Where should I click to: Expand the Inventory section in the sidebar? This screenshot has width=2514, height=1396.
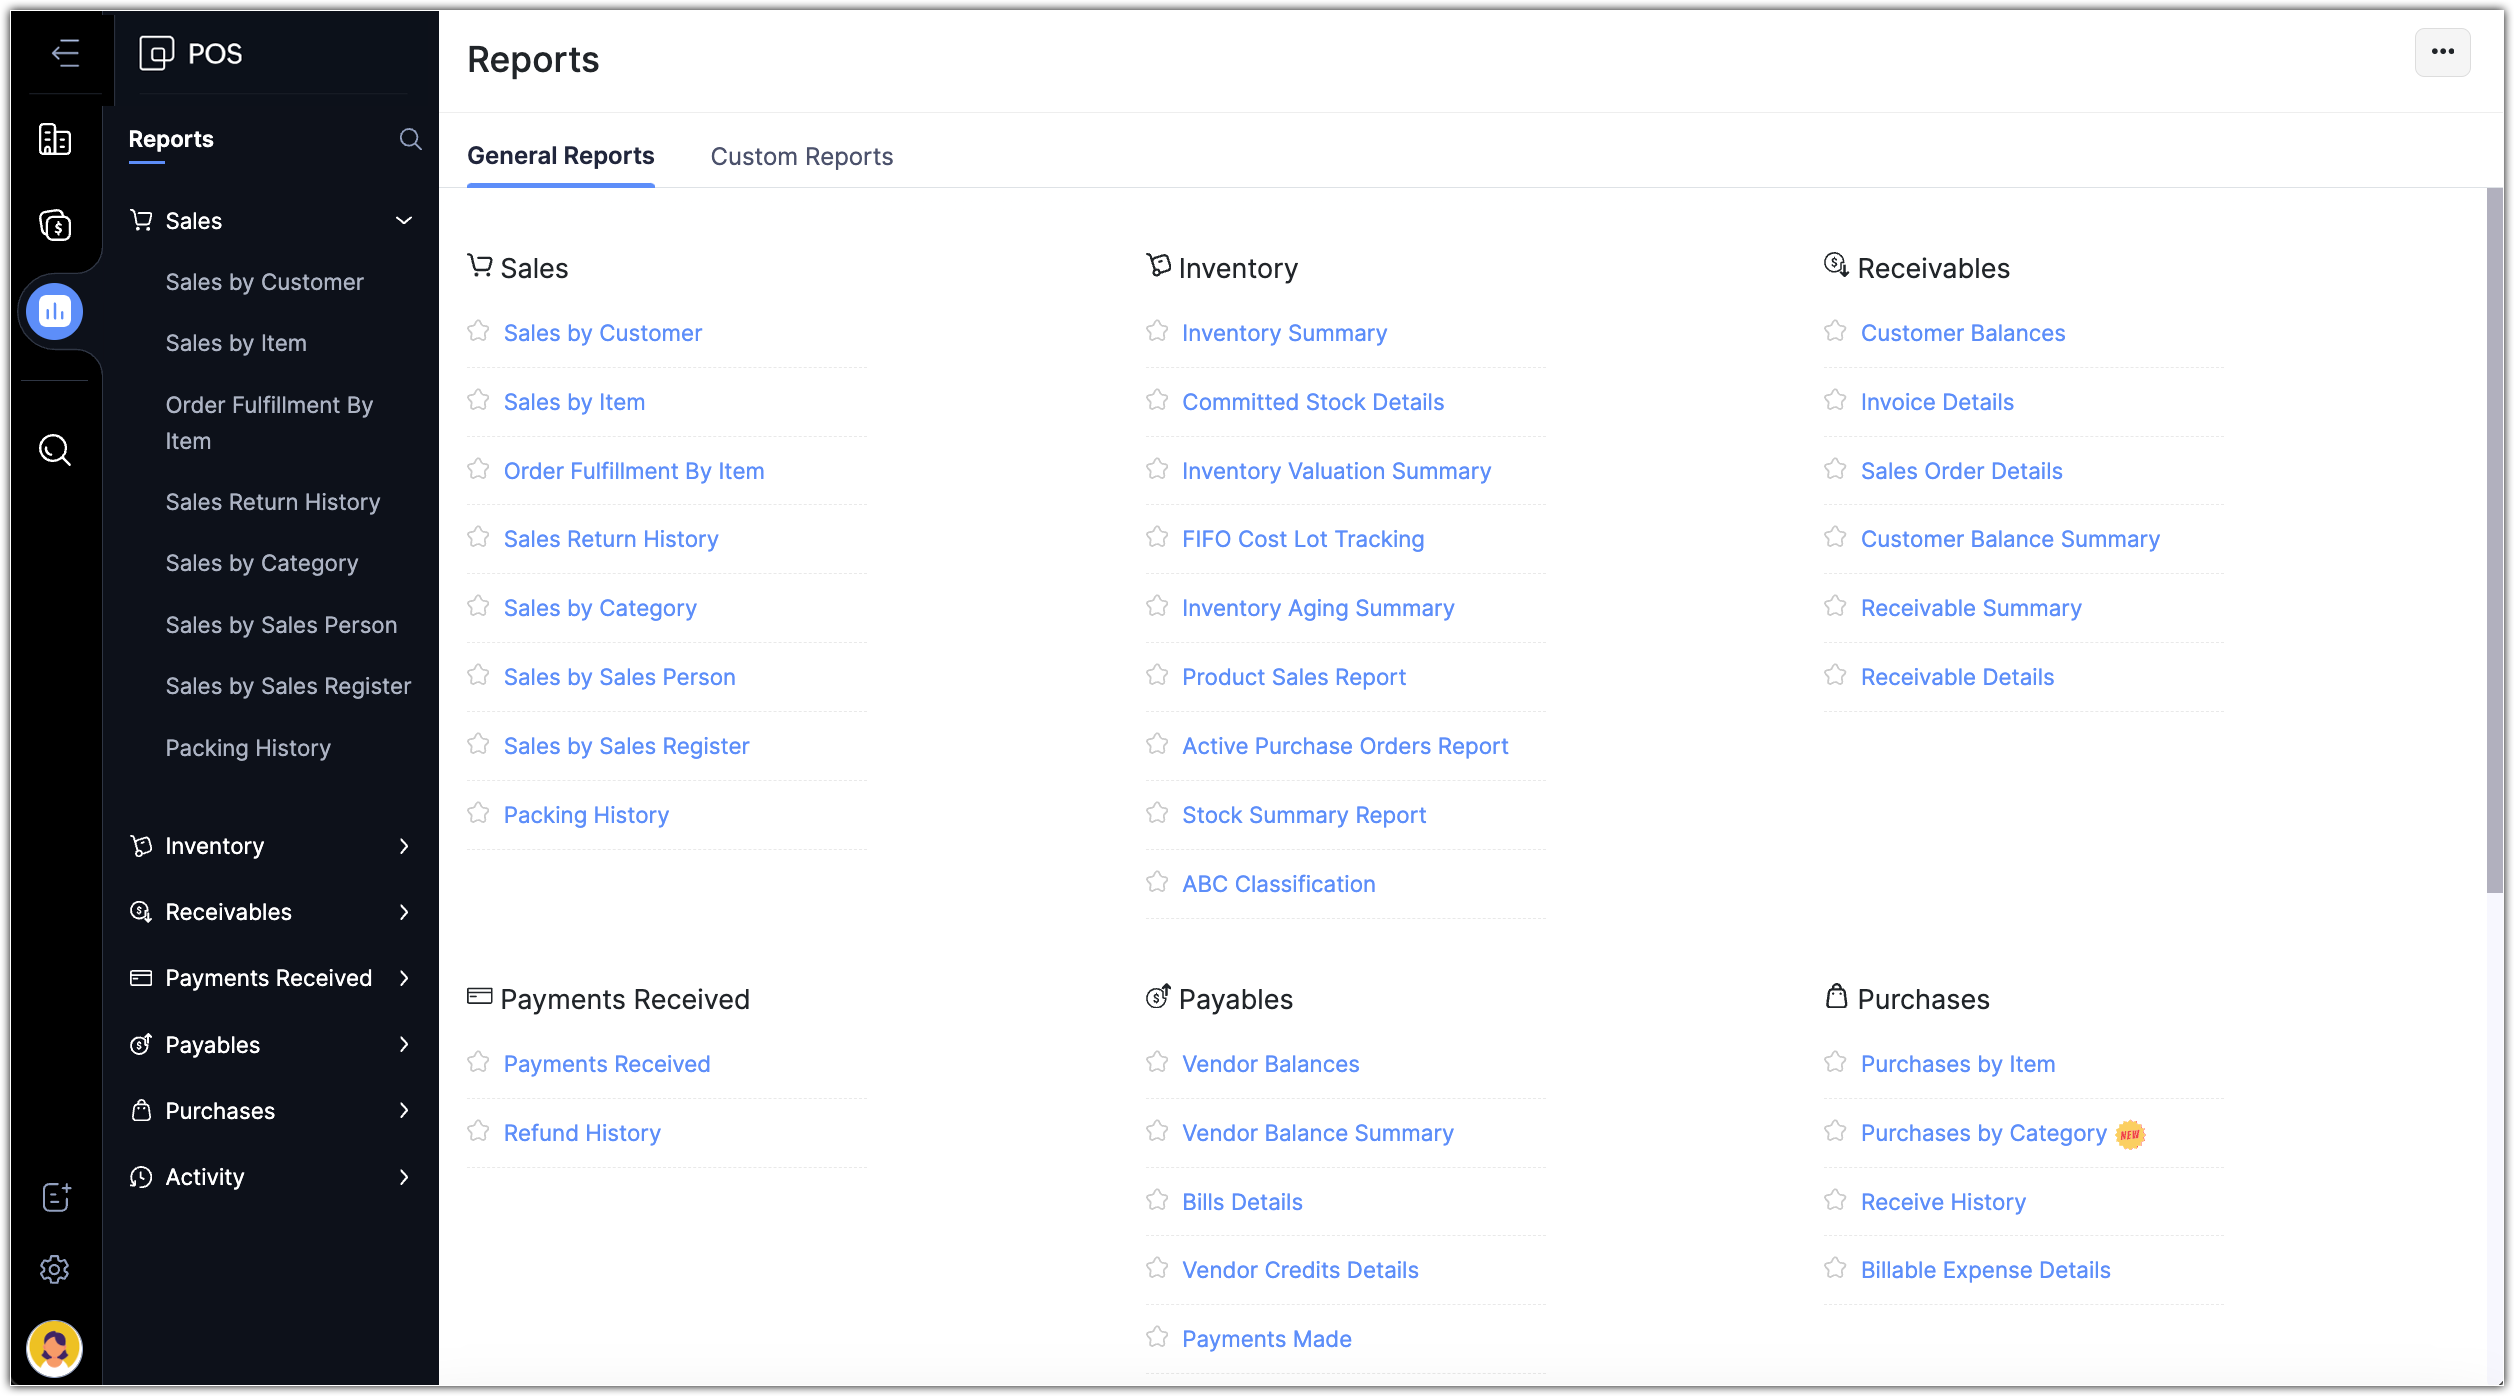pos(404,846)
